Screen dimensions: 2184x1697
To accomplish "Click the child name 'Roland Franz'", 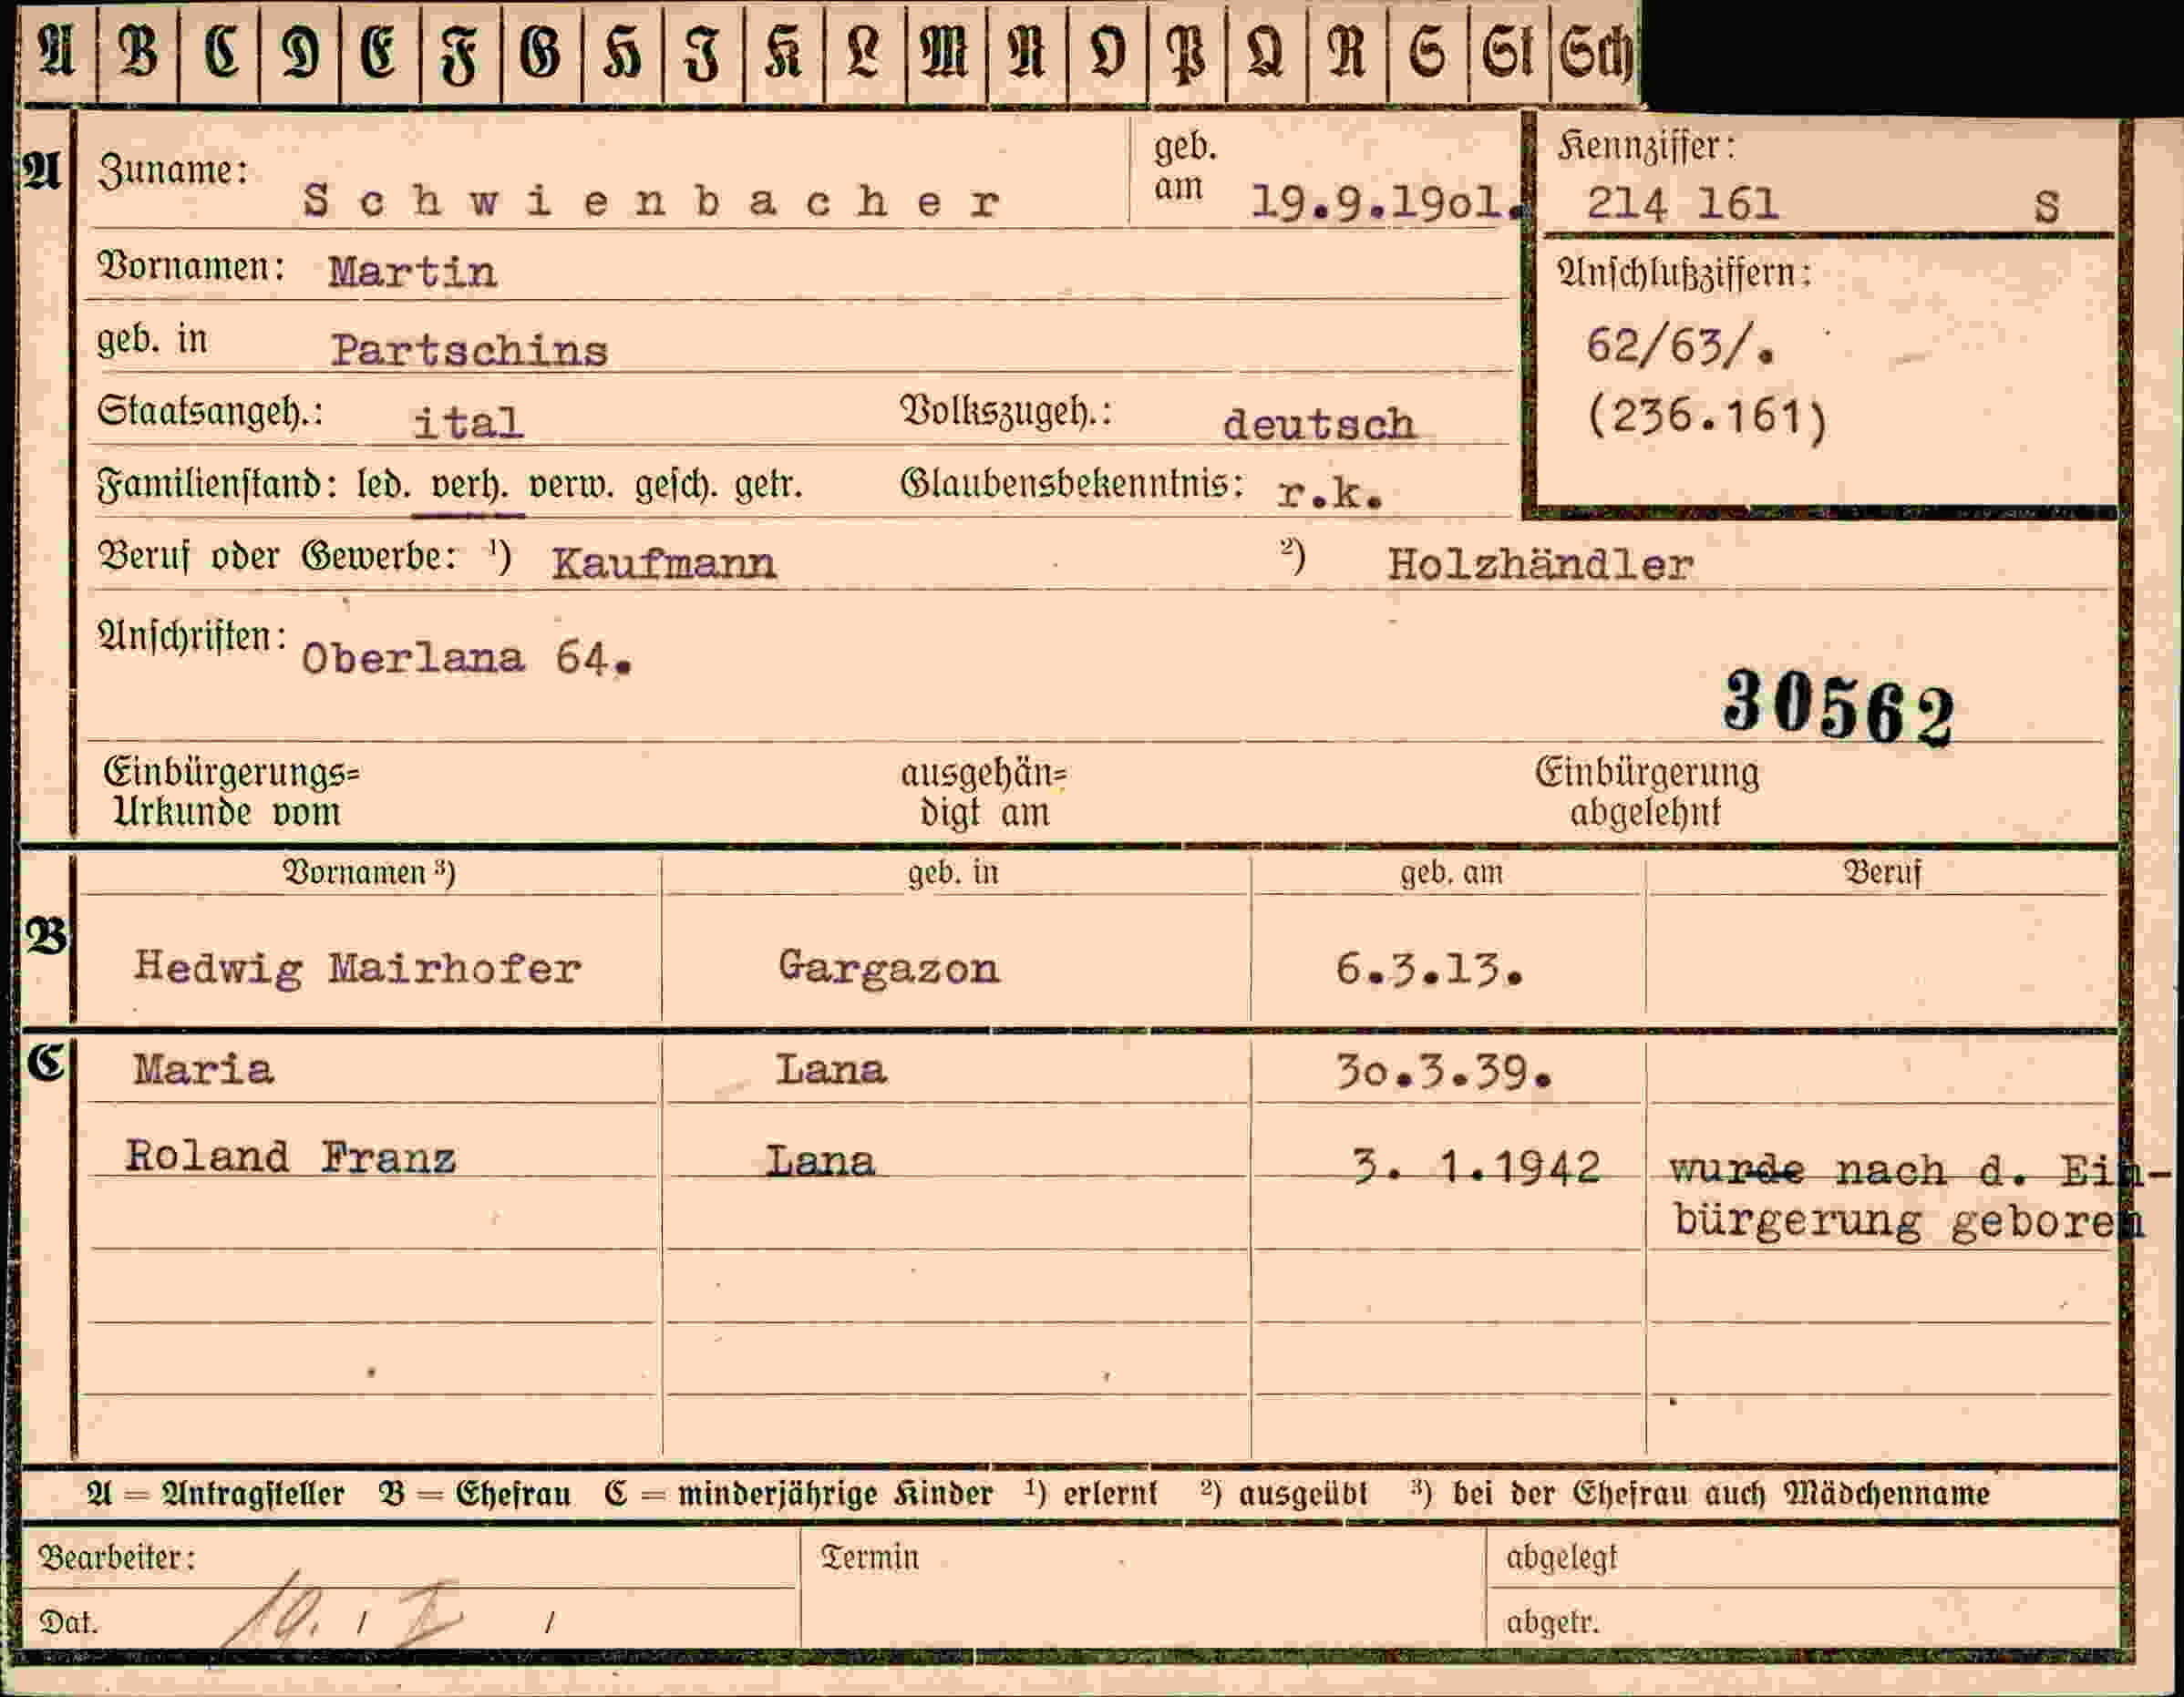I will point(290,1157).
